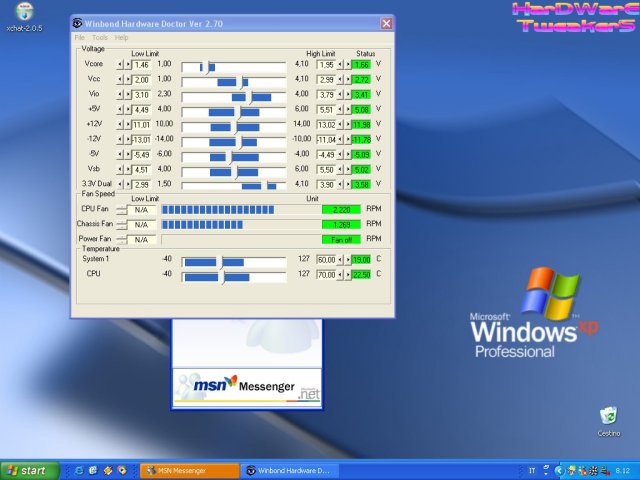Increase the Vcore high limit with the right arrow
The image size is (640, 480).
click(347, 64)
